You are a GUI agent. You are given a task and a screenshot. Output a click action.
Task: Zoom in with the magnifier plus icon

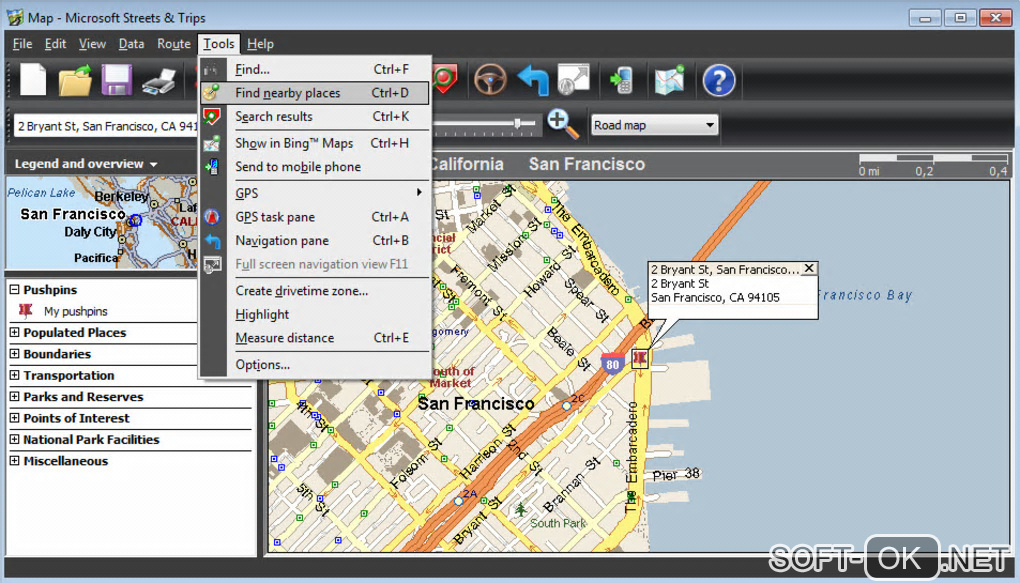pyautogui.click(x=563, y=124)
